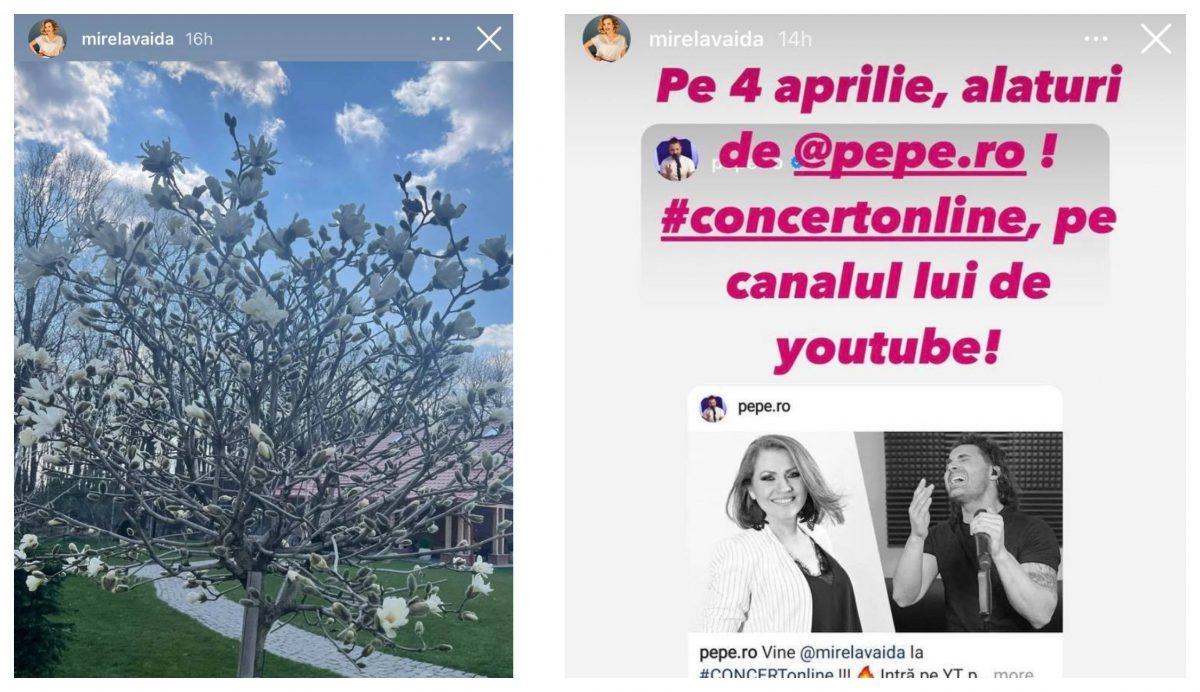The height and width of the screenshot is (692, 1200).
Task: Click the 14h timestamp on right story
Action: (796, 39)
